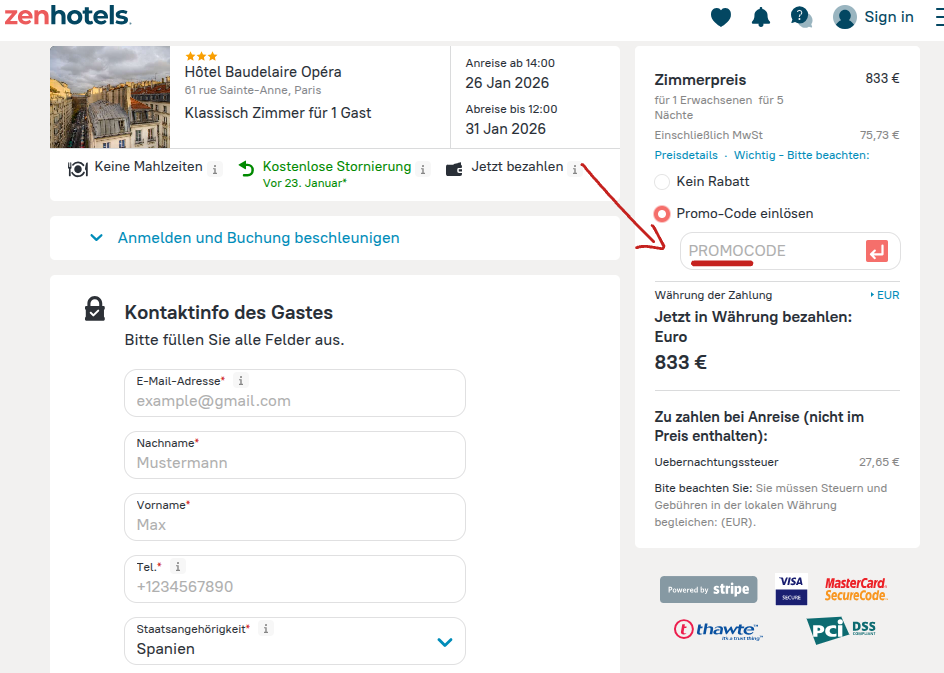Submit promo code with red enter button
The height and width of the screenshot is (673, 944).
tap(877, 251)
